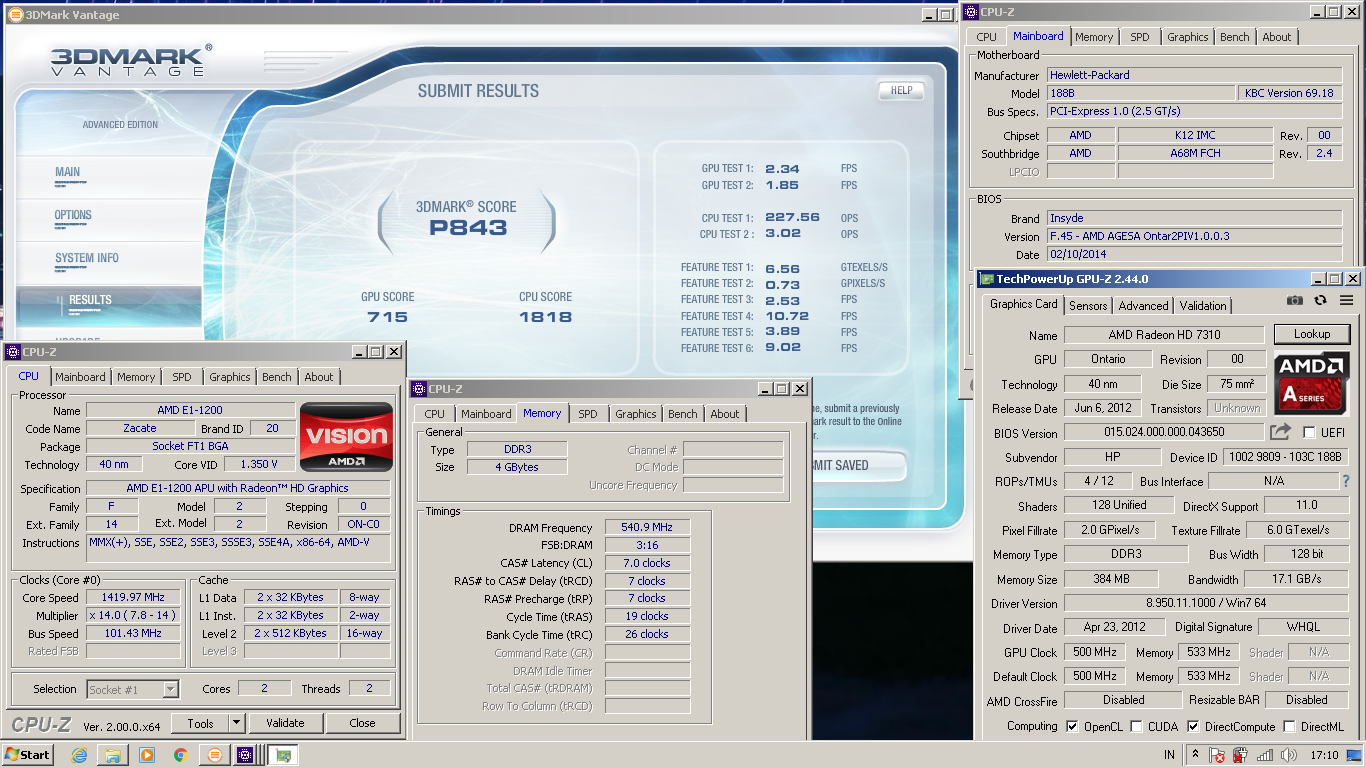The image size is (1366, 768).
Task: Switch to GPU-Z taskbar button
Action: pyautogui.click(x=284, y=755)
